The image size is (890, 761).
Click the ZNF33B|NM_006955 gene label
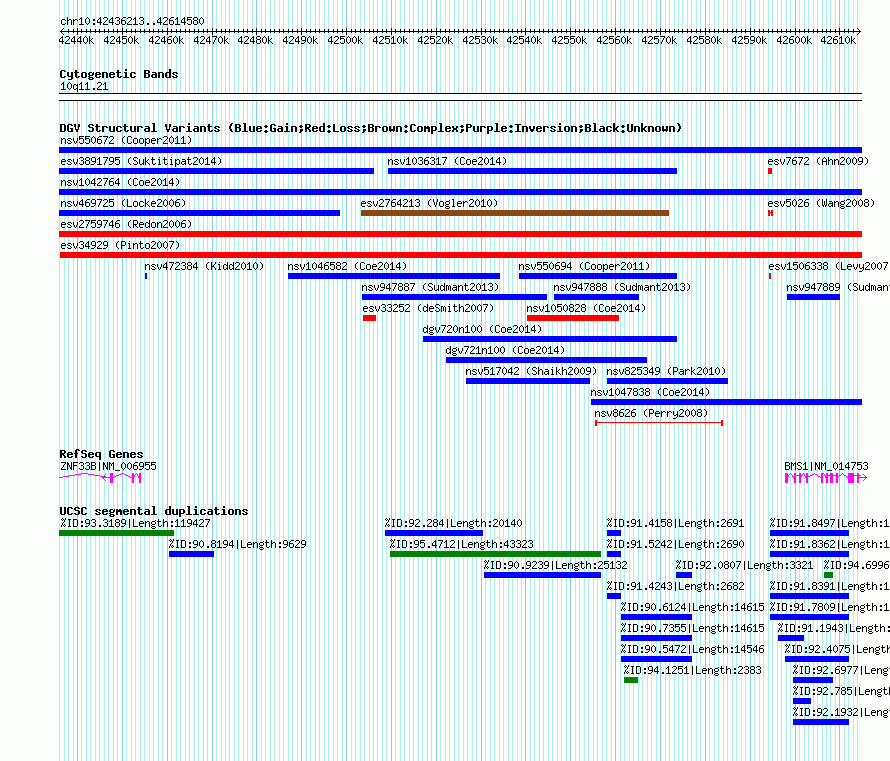(x=108, y=466)
